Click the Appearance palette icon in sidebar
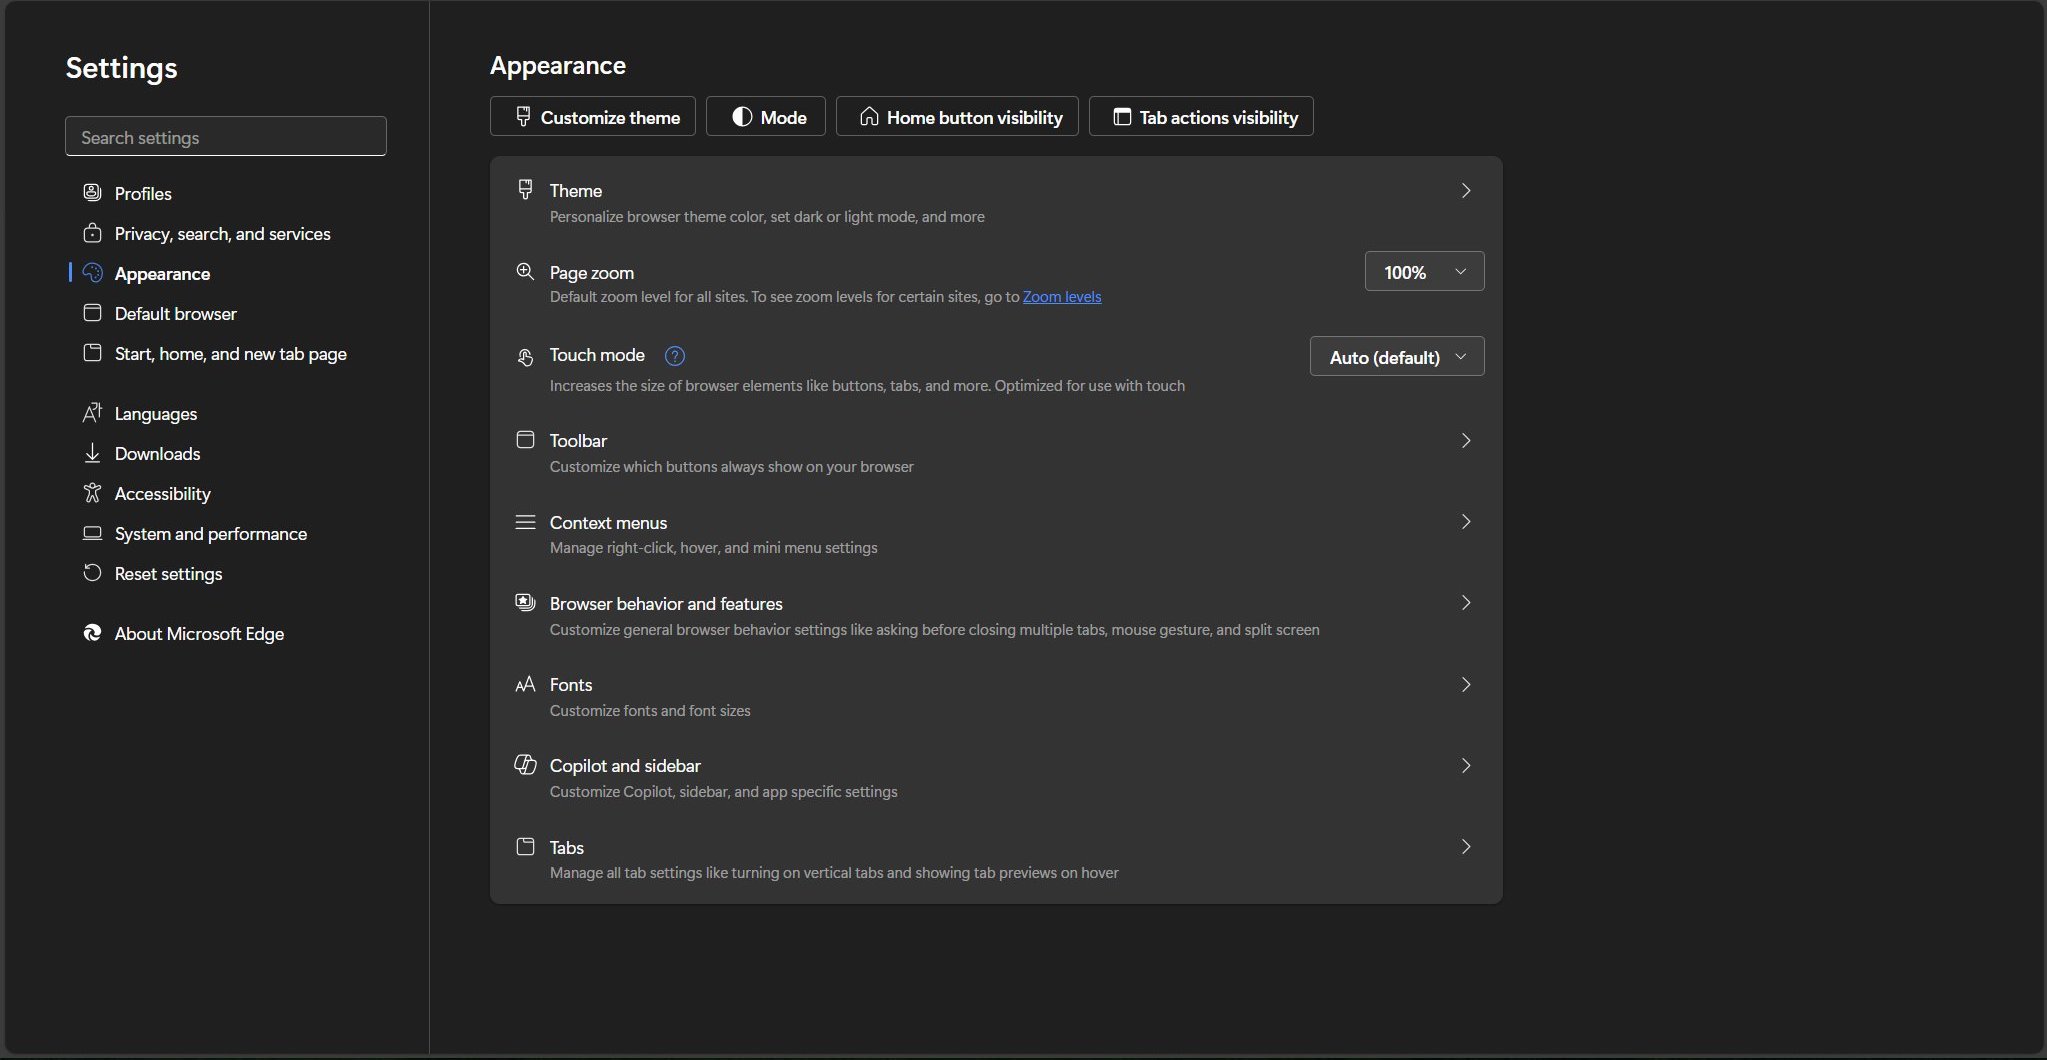 pyautogui.click(x=92, y=273)
